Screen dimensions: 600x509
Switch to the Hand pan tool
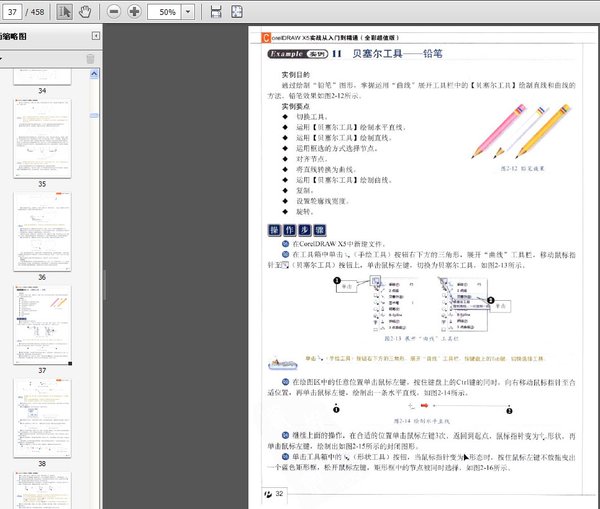pyautogui.click(x=84, y=12)
